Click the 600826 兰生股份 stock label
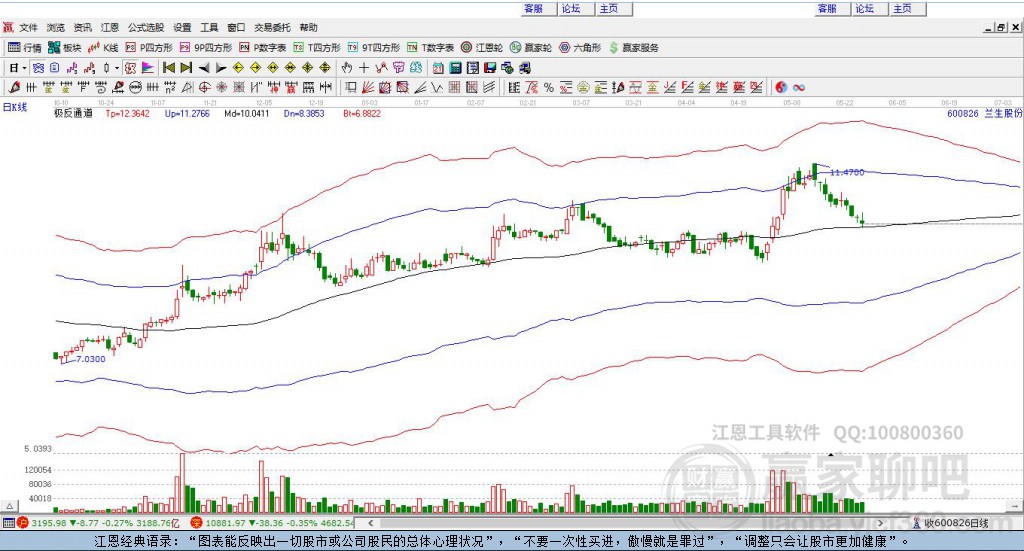 point(984,113)
